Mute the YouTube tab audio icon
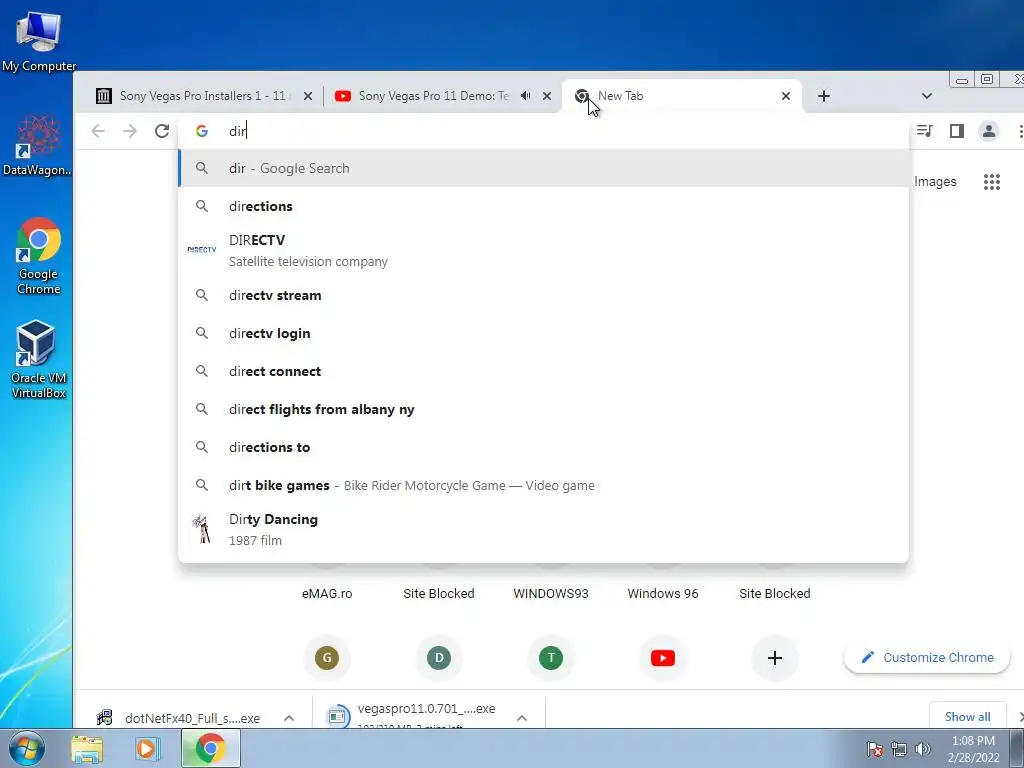The height and width of the screenshot is (768, 1024). tap(525, 96)
